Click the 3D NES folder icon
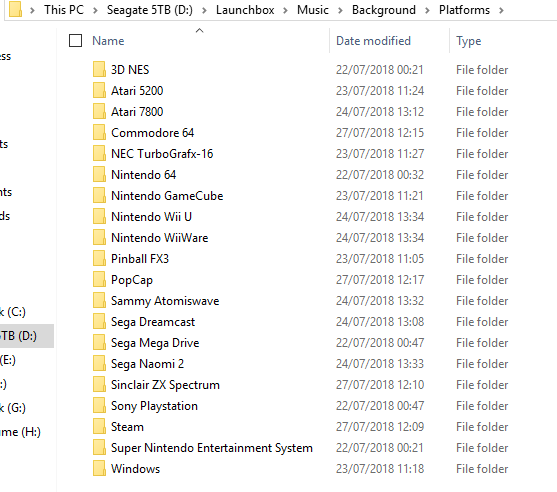 point(99,69)
